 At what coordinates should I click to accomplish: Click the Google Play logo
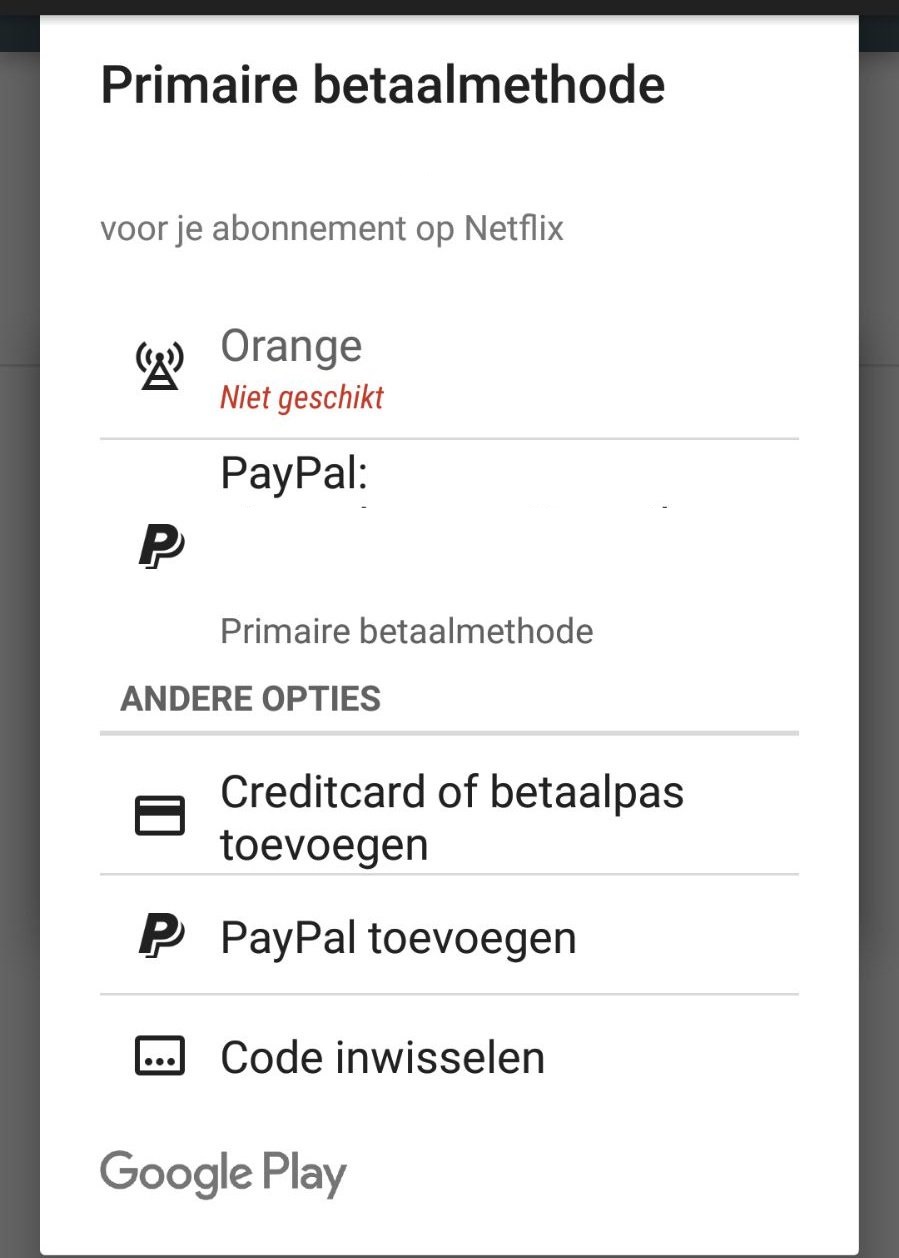(x=223, y=1173)
